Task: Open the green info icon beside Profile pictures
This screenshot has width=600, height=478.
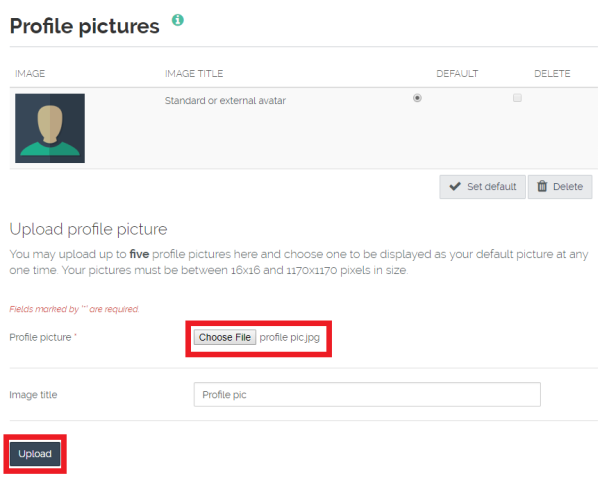Action: pyautogui.click(x=178, y=20)
